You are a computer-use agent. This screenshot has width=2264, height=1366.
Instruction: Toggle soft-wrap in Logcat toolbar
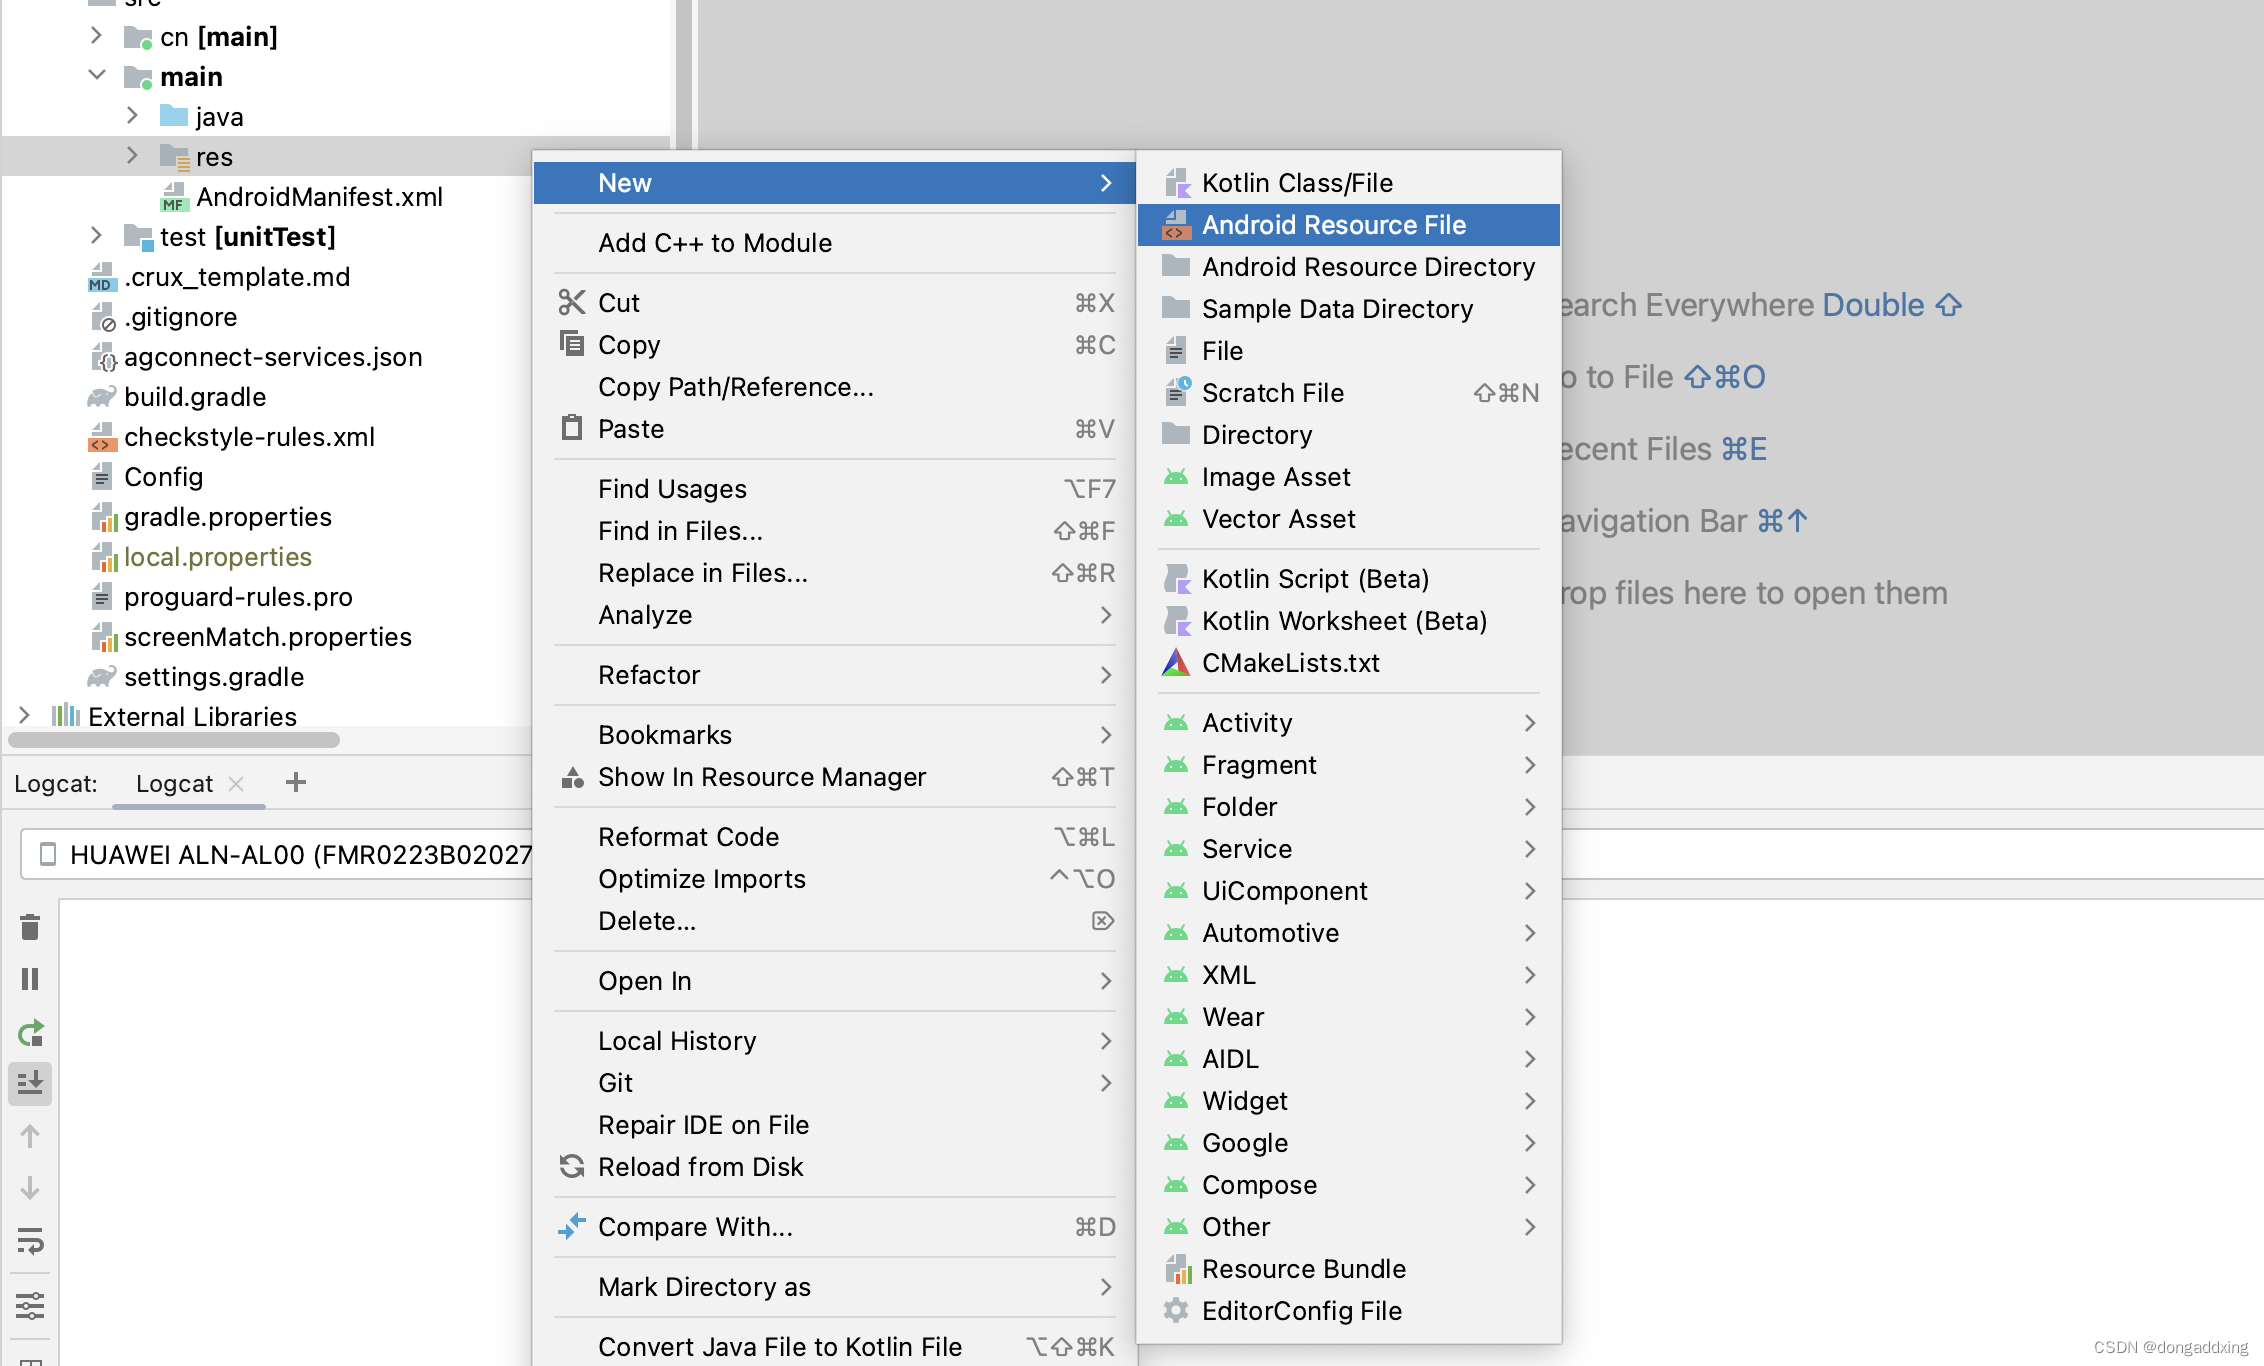(x=30, y=1241)
